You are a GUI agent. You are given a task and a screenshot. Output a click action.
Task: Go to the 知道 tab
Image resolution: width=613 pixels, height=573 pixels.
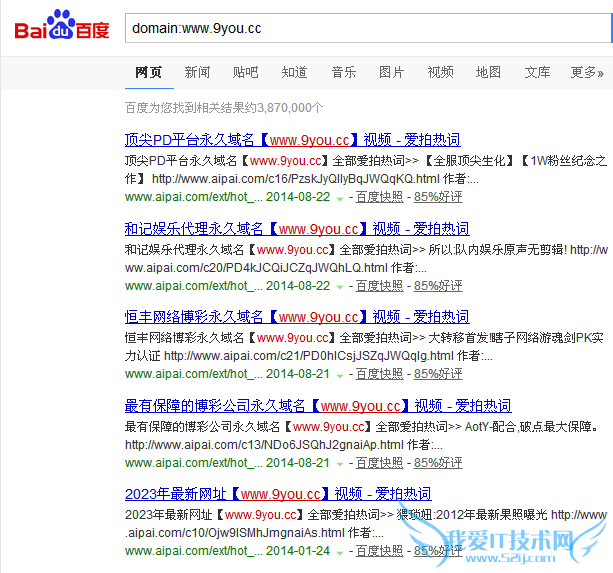click(294, 72)
